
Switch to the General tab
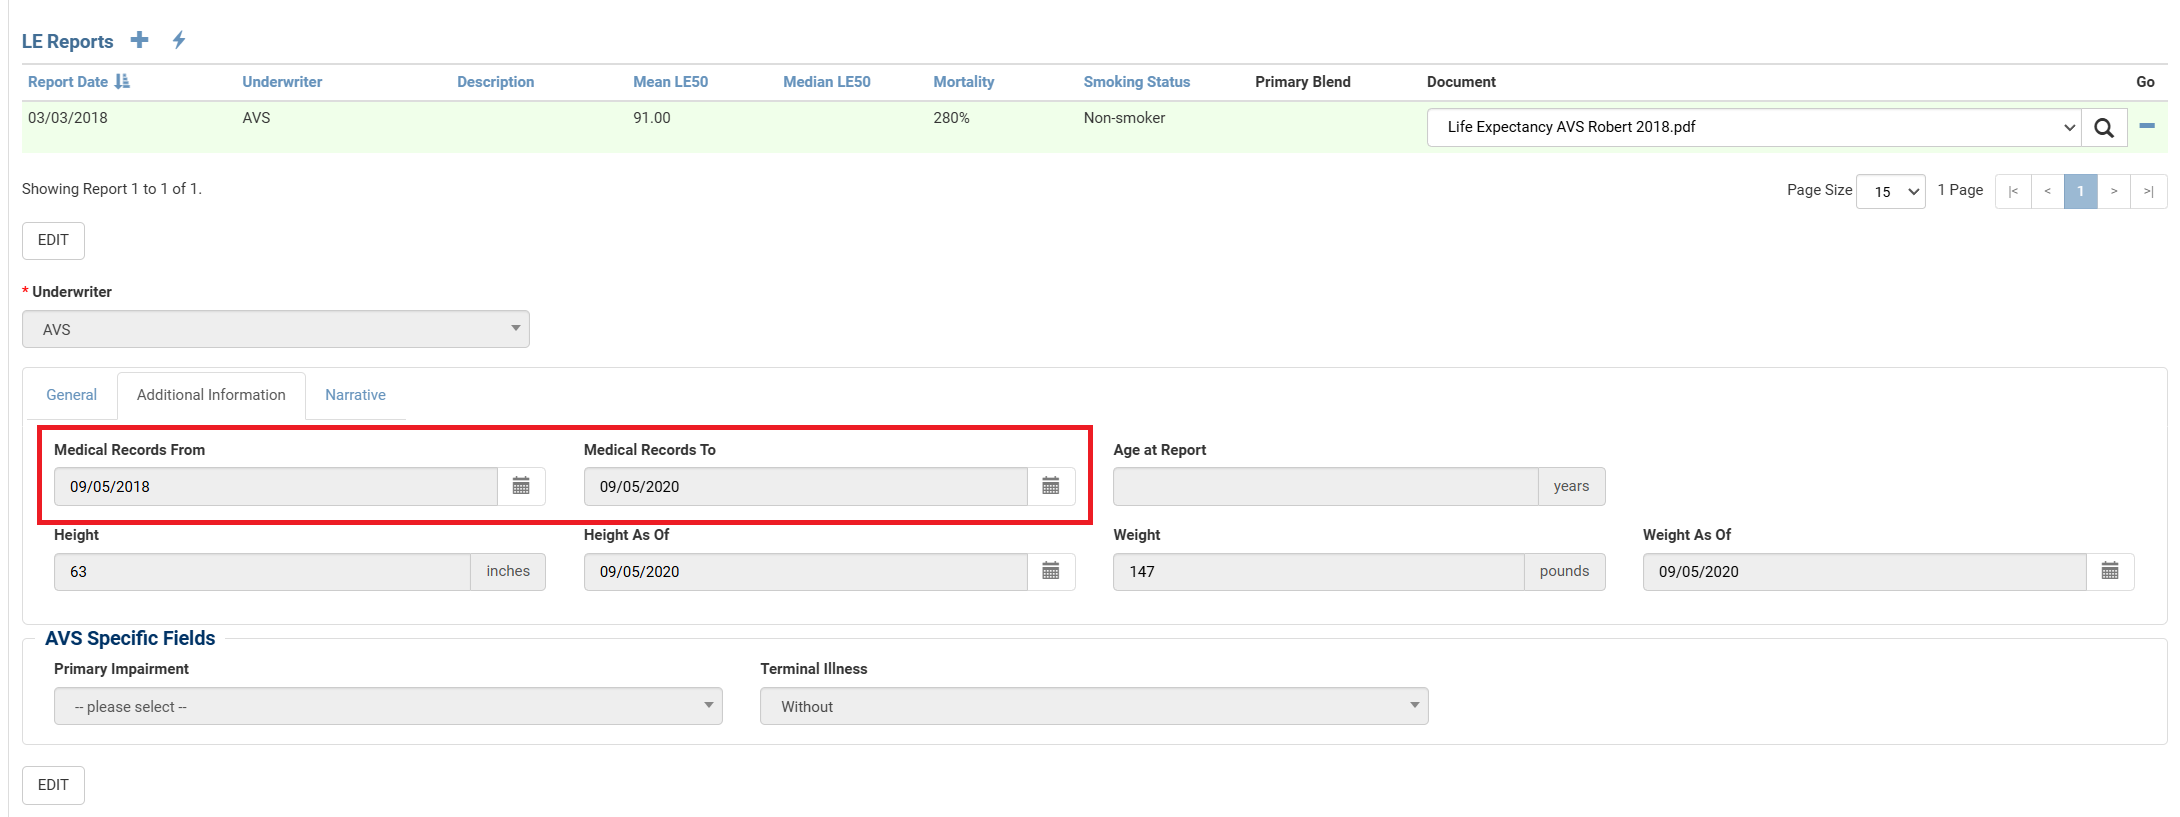tap(71, 395)
